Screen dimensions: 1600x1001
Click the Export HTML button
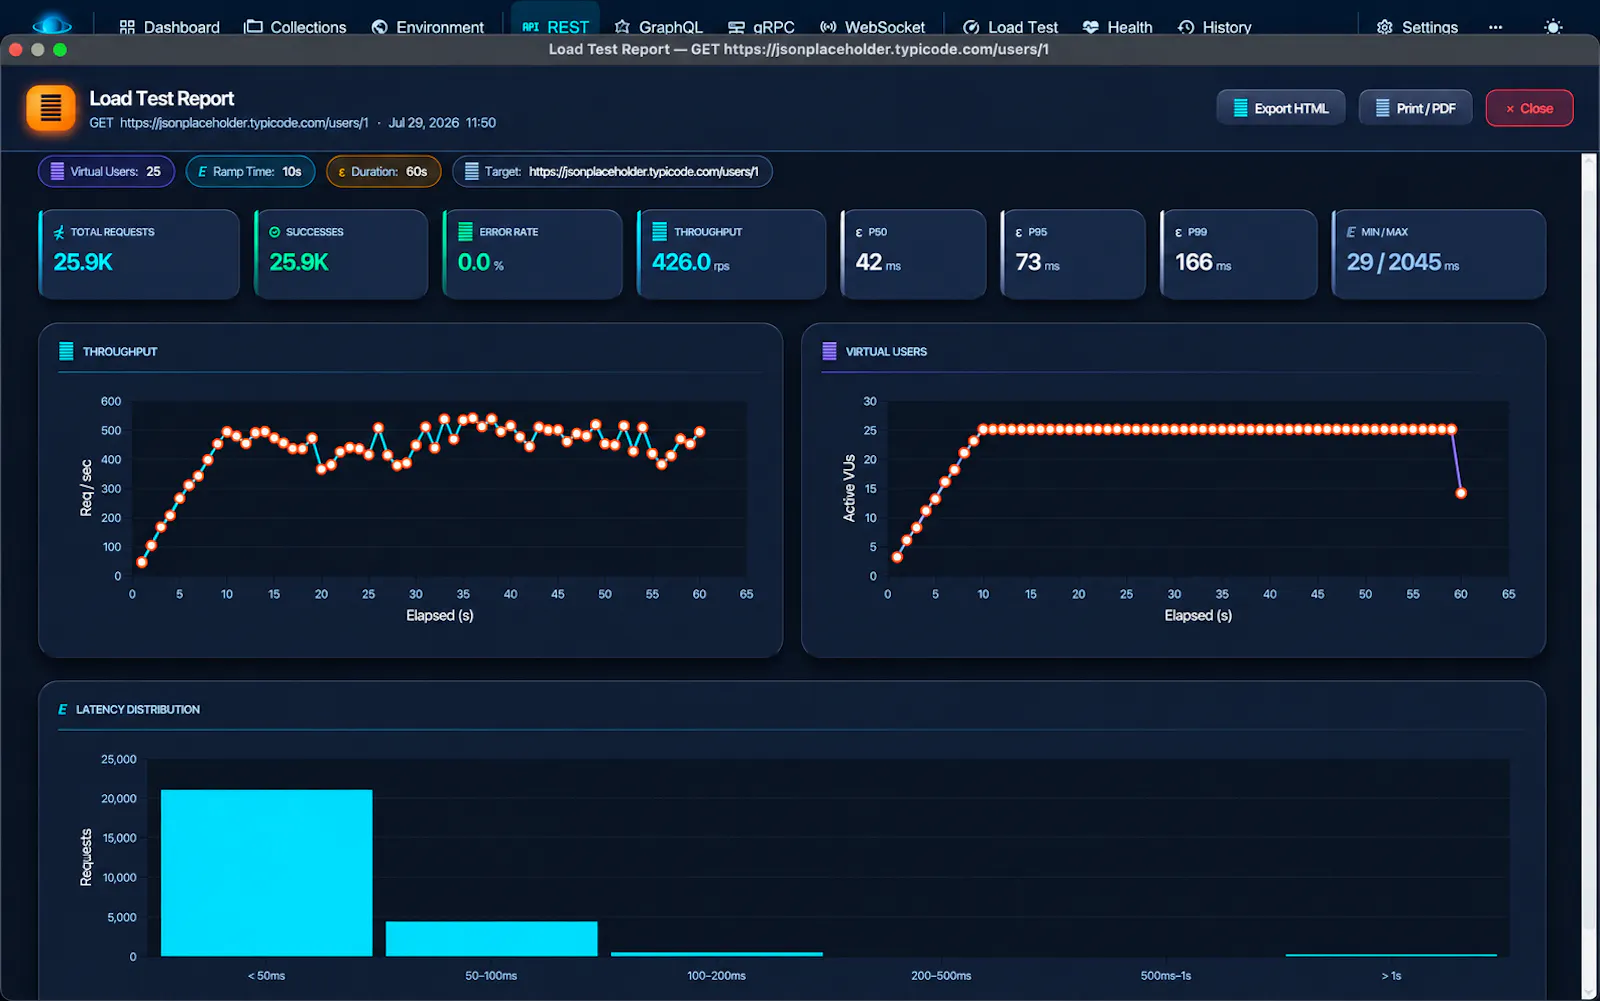(1280, 108)
